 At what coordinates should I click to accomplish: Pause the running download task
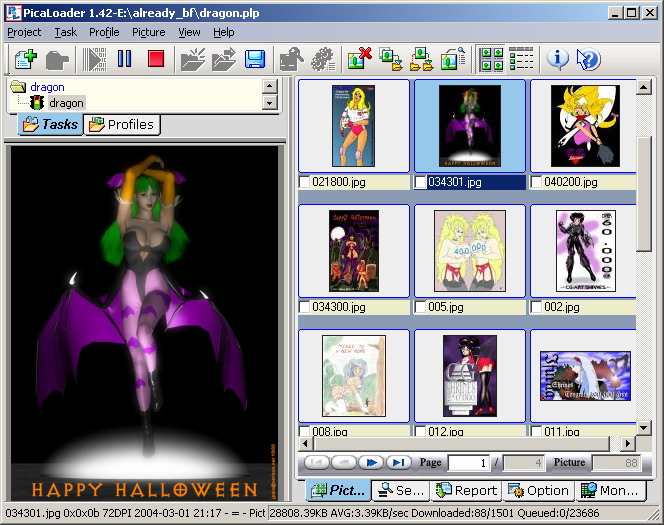(x=125, y=59)
